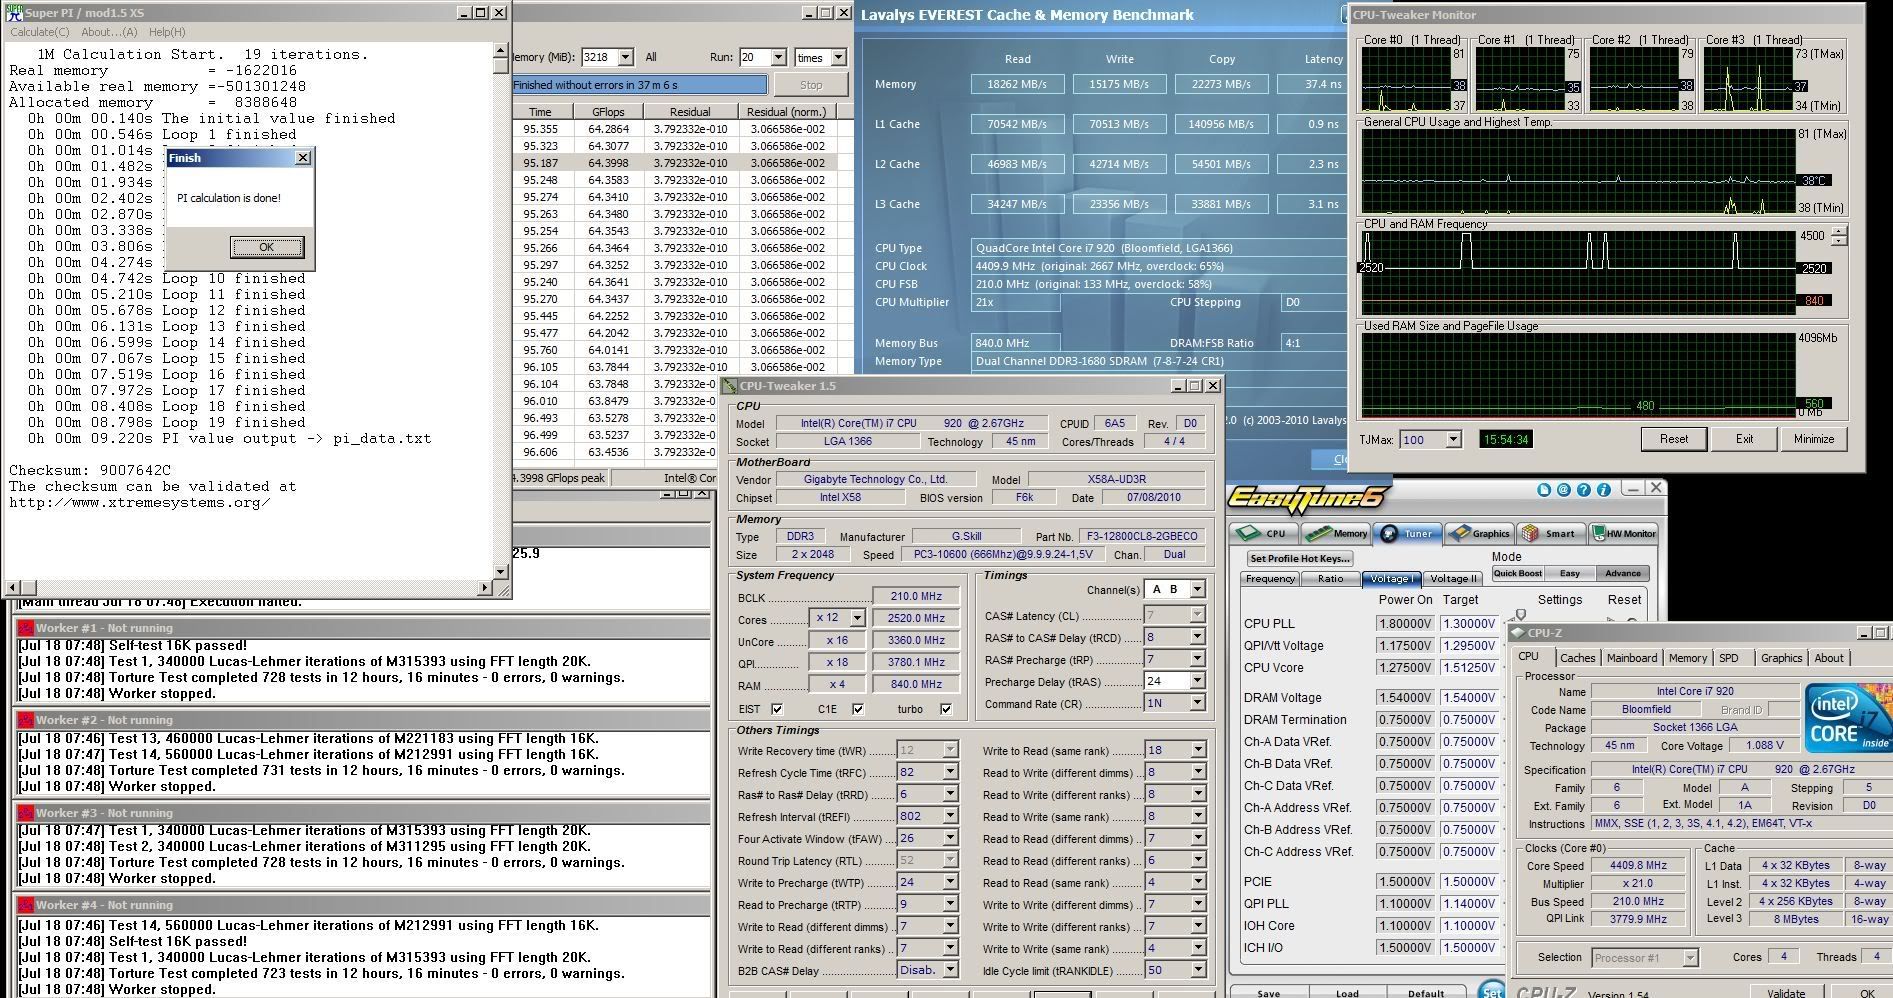
Task: Open RAS# to CAS# Delay (tRCD) dropdown
Action: 1197,637
